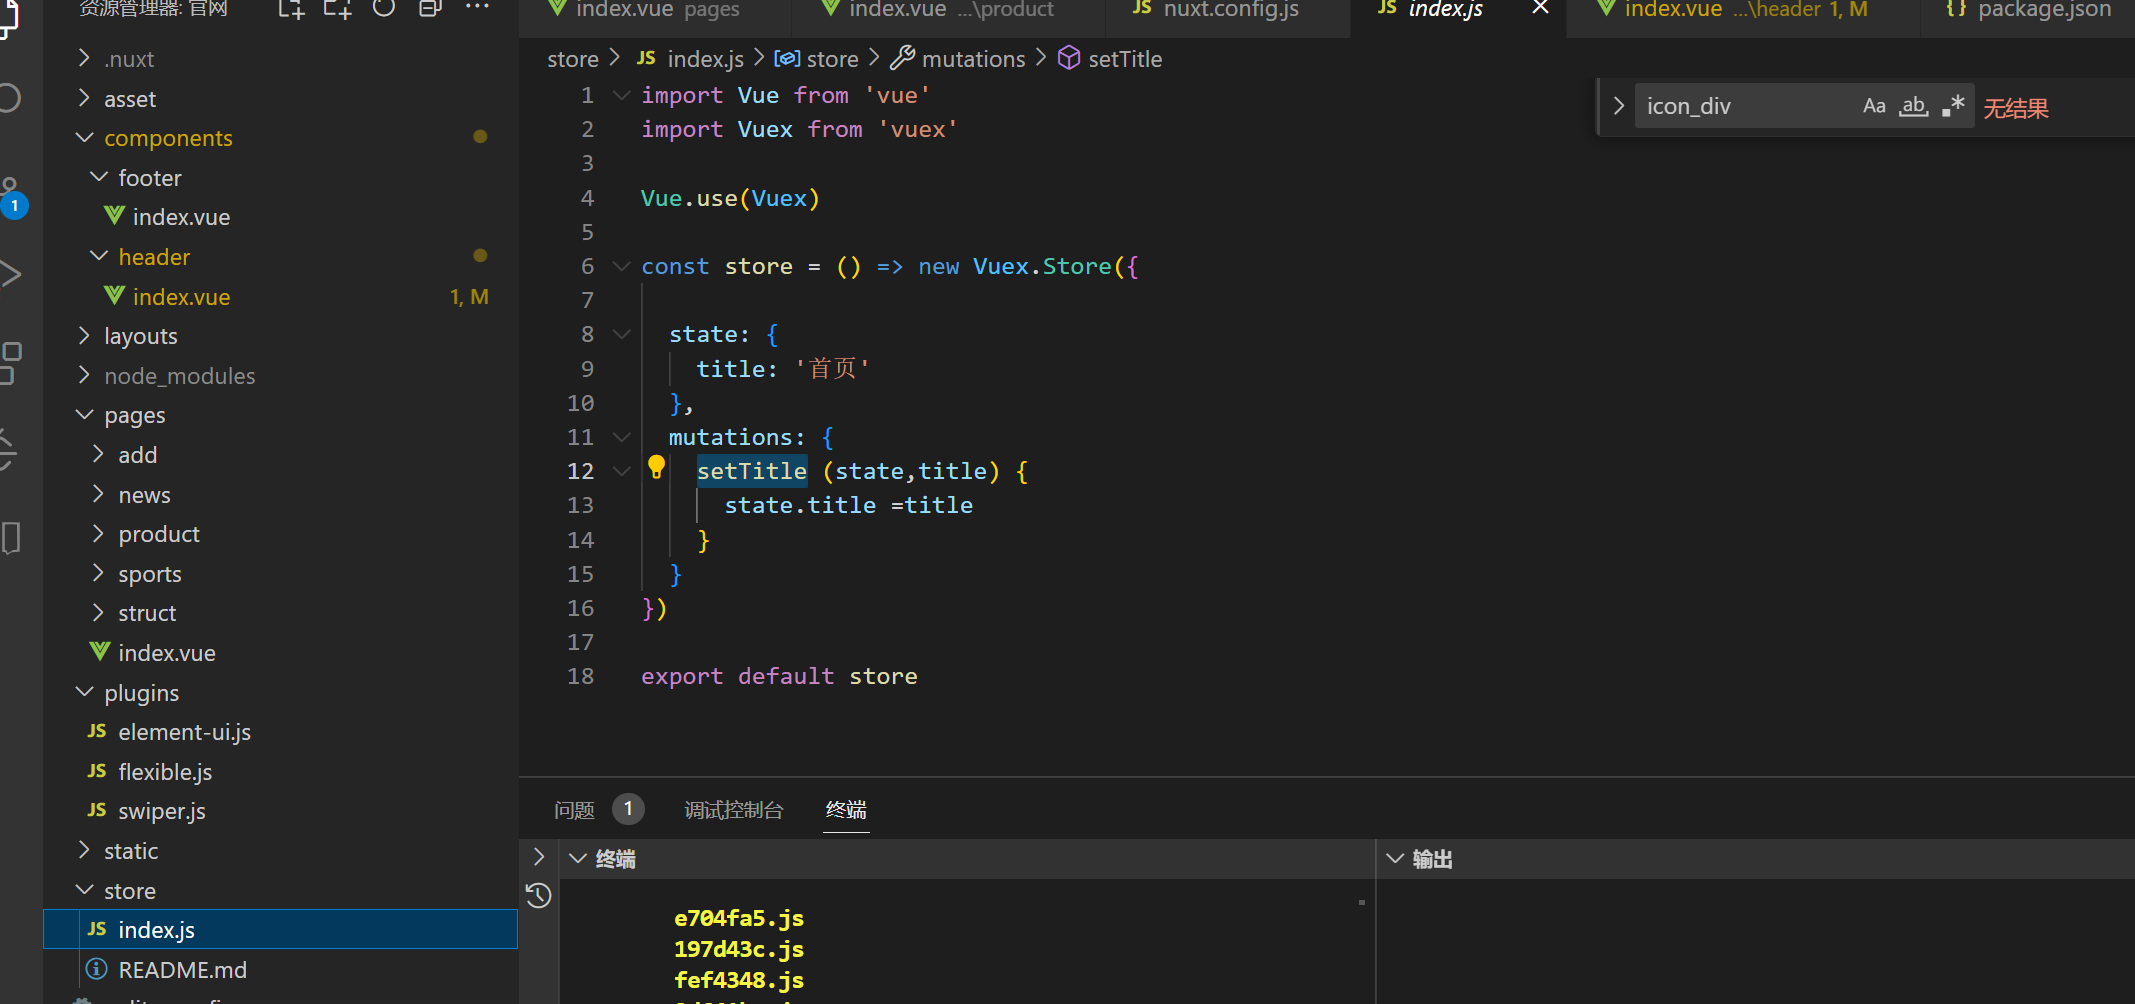Click the setTitle breadcrumb

(1110, 59)
